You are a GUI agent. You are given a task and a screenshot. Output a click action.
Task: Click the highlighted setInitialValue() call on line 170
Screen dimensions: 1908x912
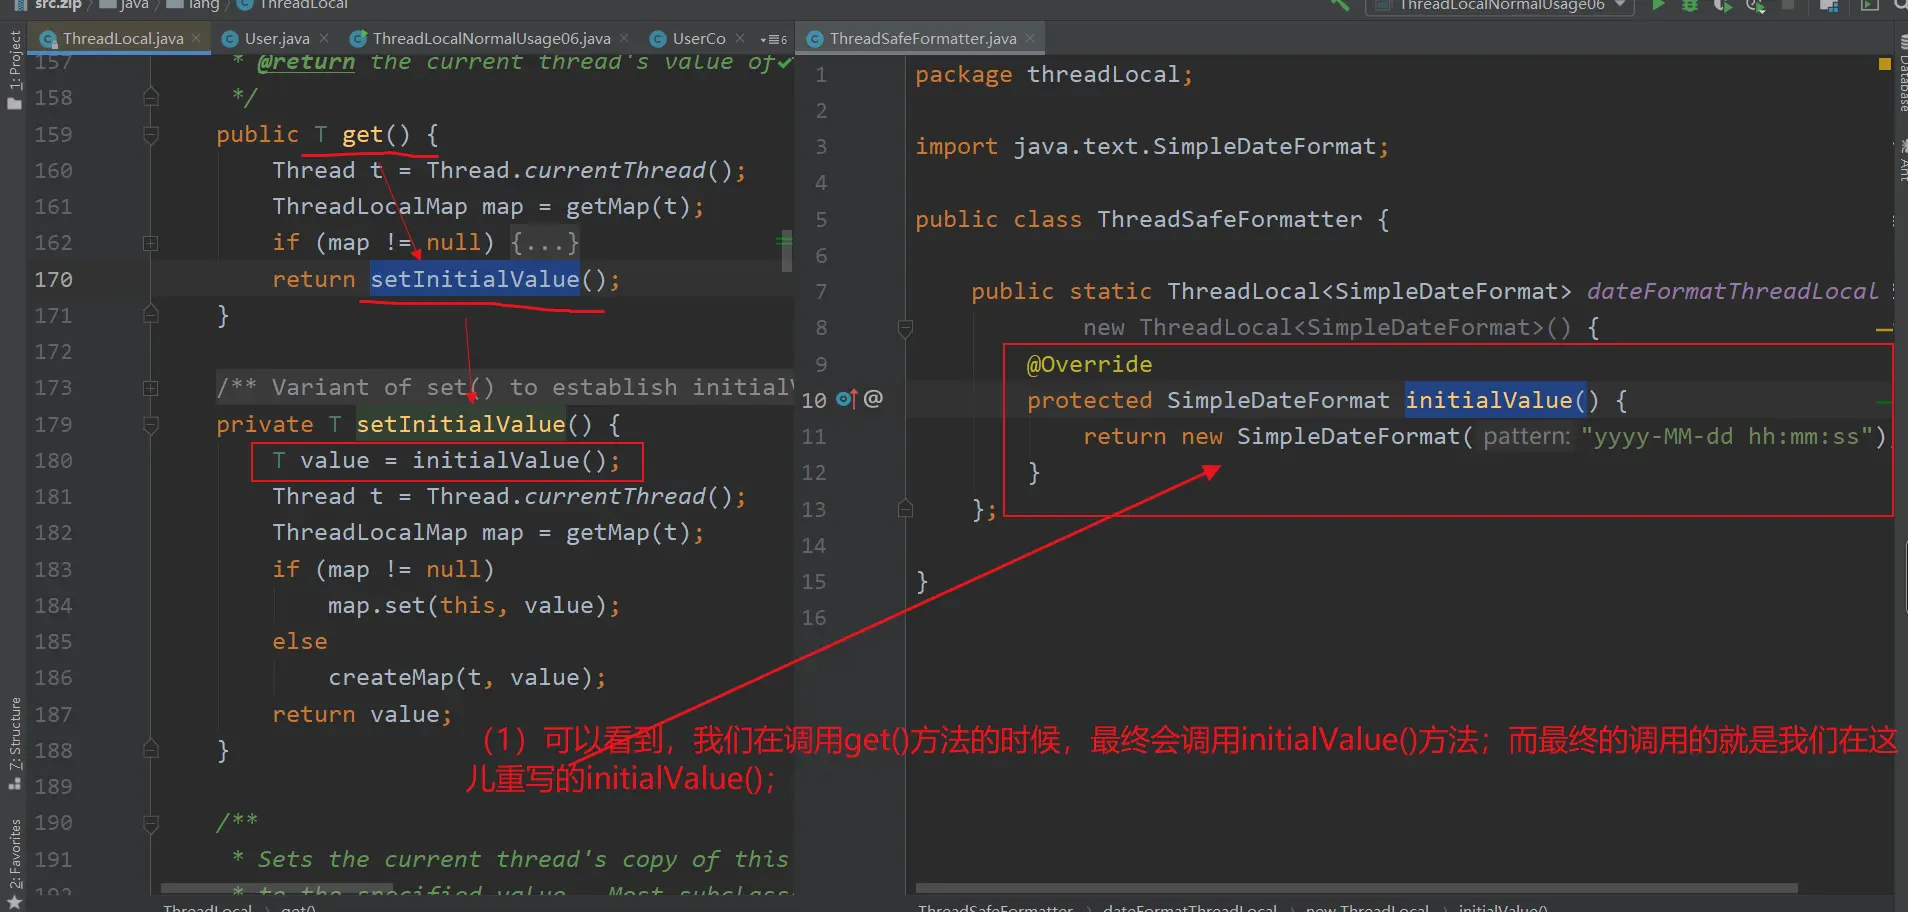coord(475,280)
